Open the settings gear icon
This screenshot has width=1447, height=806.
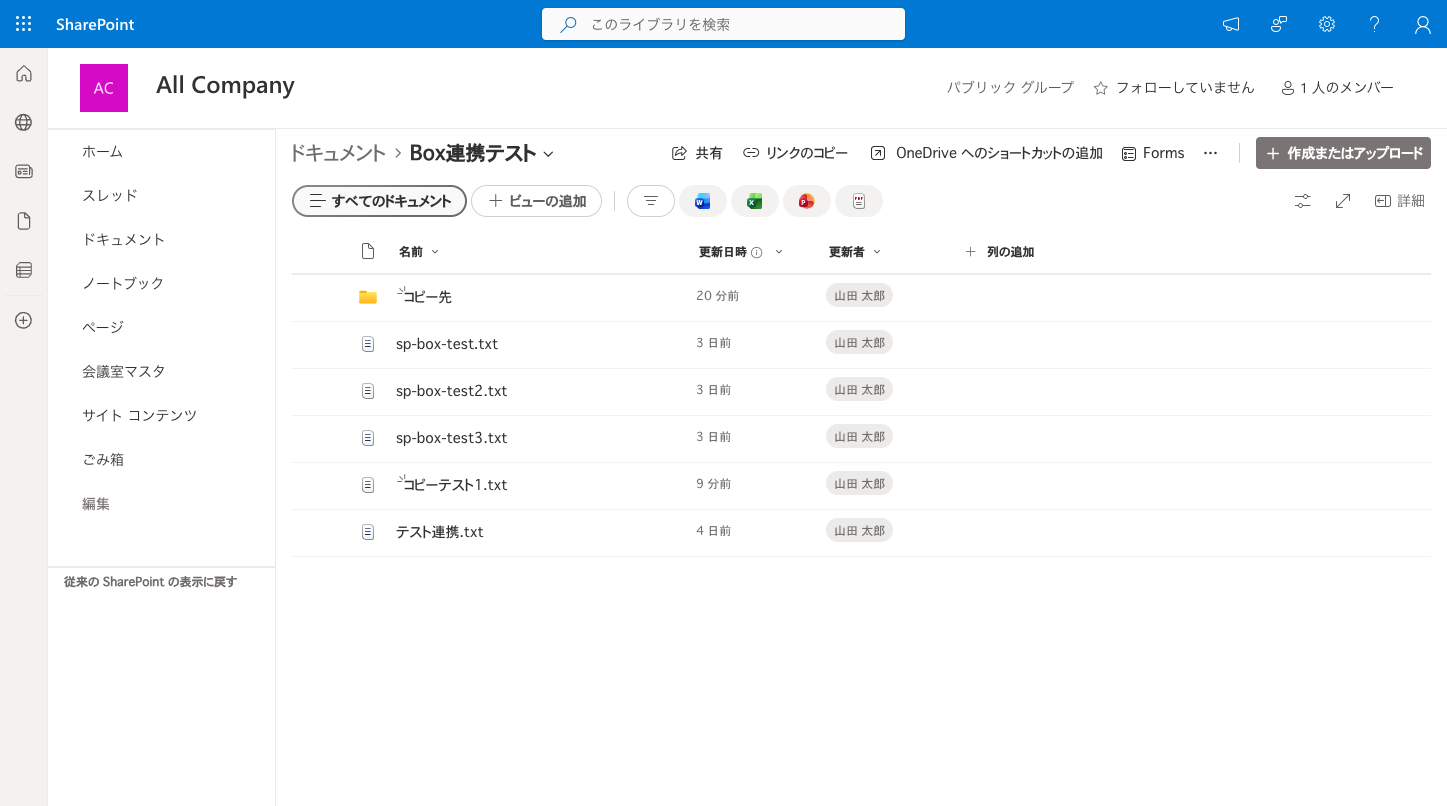click(1327, 24)
